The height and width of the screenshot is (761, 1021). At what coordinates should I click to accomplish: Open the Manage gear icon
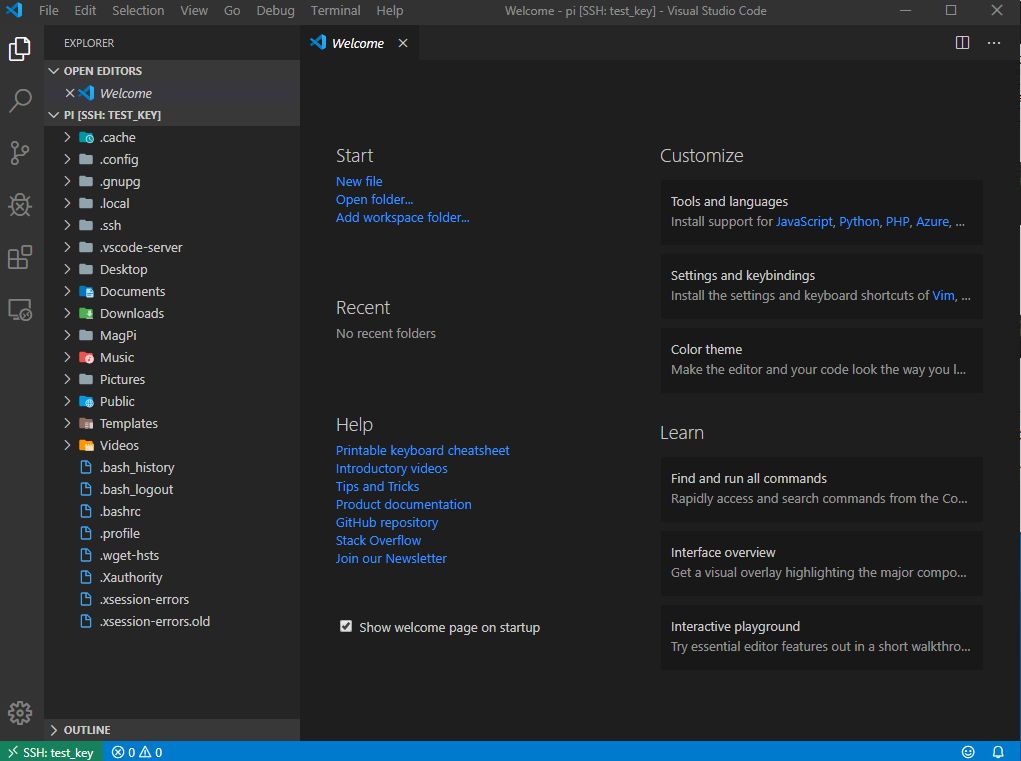20,713
